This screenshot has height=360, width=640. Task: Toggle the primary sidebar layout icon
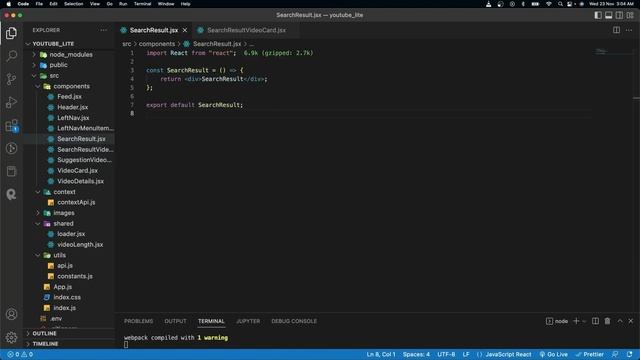598,15
